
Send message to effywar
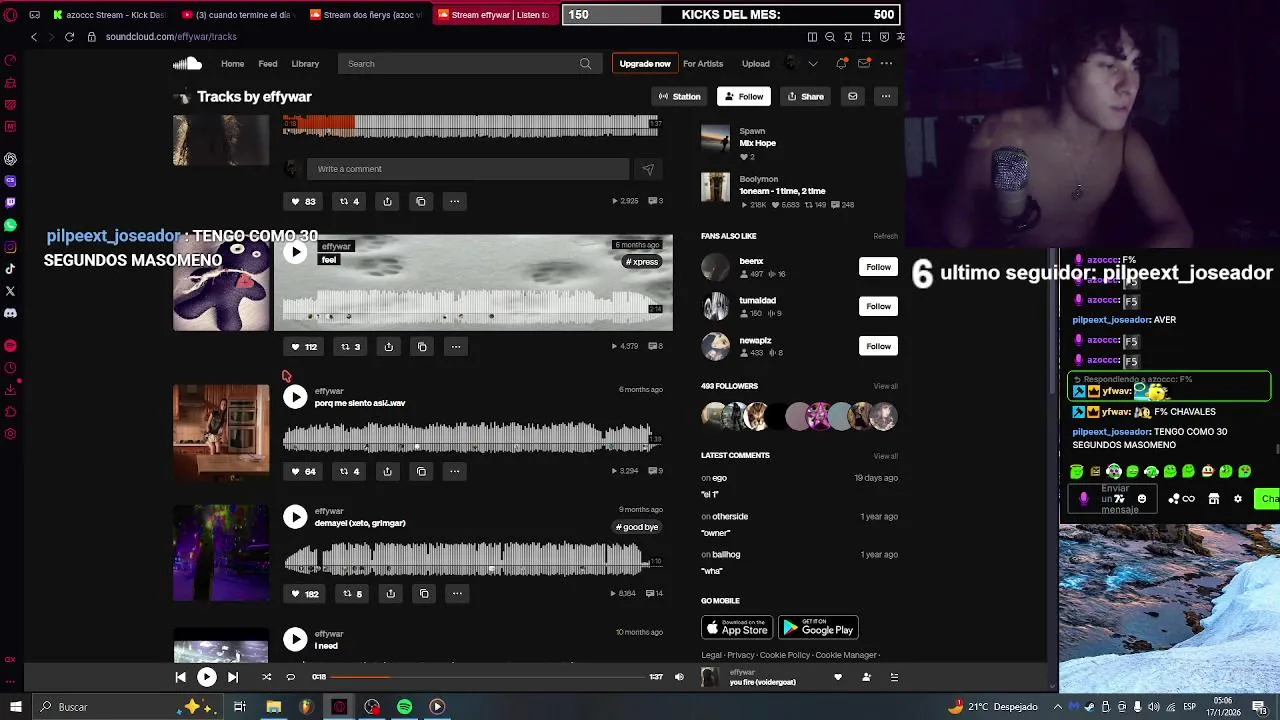(853, 97)
